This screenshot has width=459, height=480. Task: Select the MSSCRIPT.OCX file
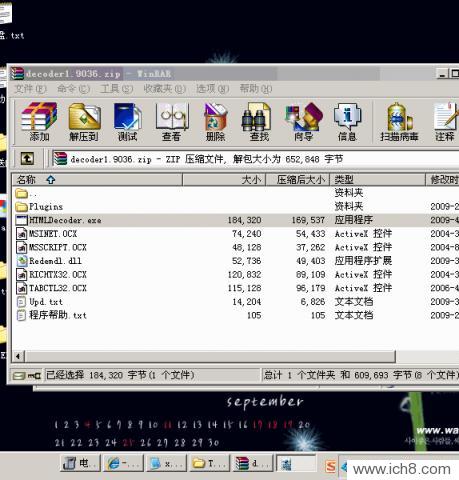coord(235,247)
